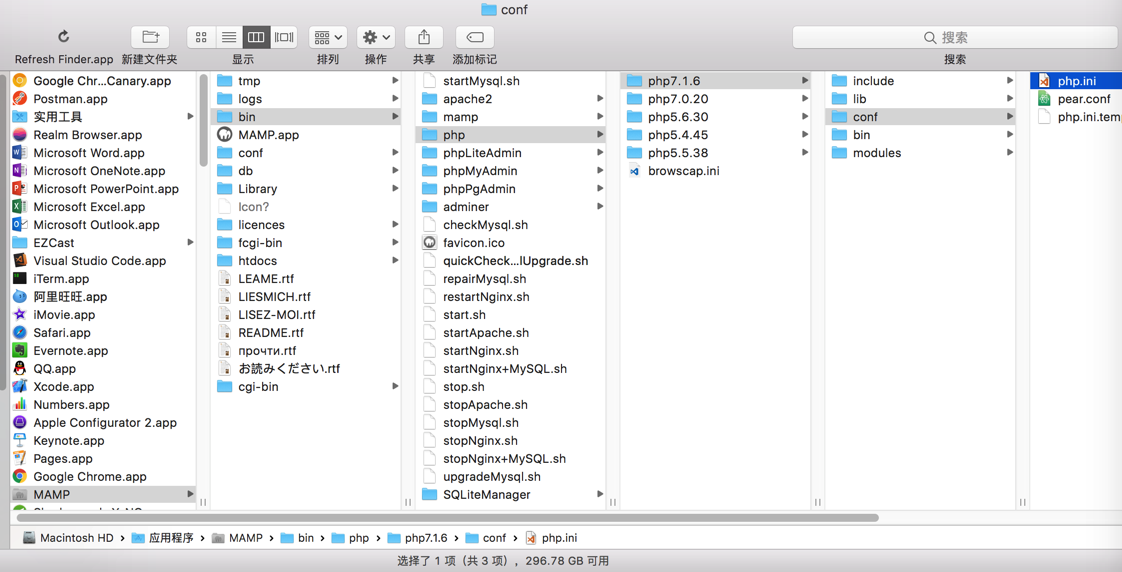1122x572 pixels.
Task: Select the Google Chrome.app icon
Action: tap(20, 477)
